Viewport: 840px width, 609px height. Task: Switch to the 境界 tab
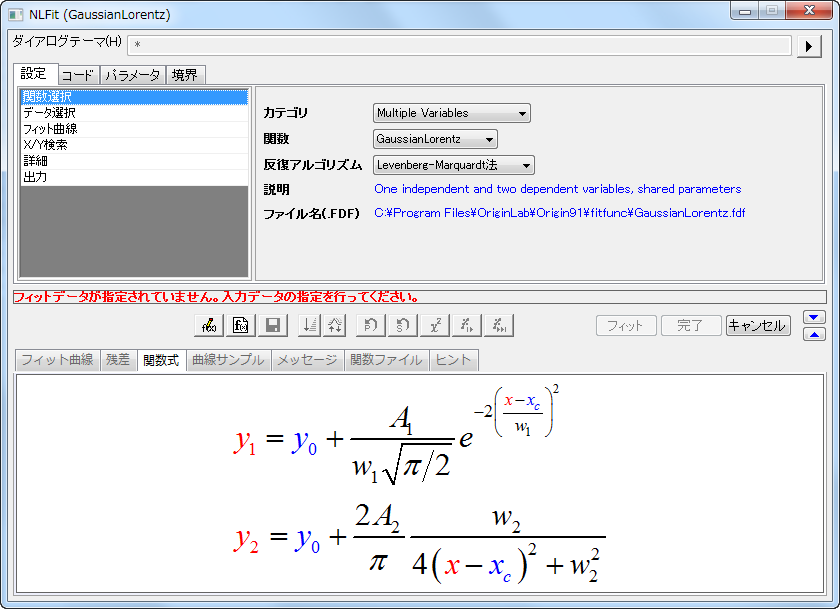click(x=185, y=75)
